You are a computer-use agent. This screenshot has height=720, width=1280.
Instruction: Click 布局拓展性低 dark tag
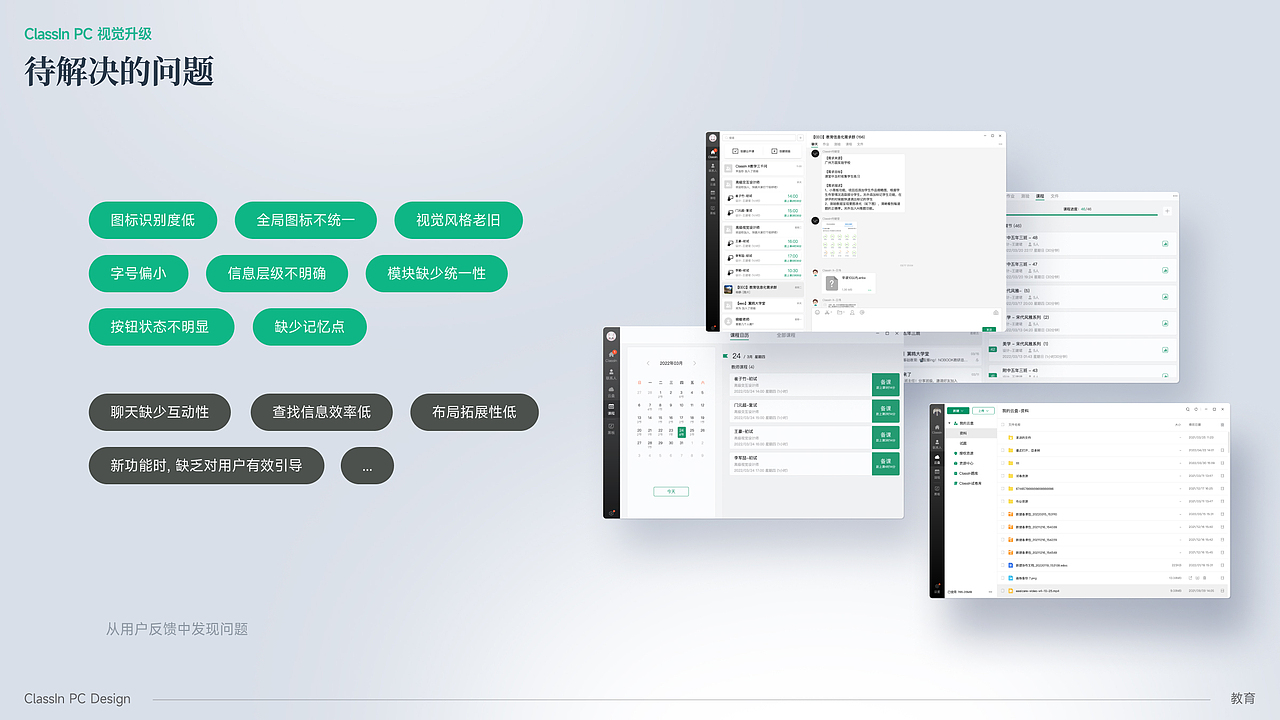tap(475, 412)
